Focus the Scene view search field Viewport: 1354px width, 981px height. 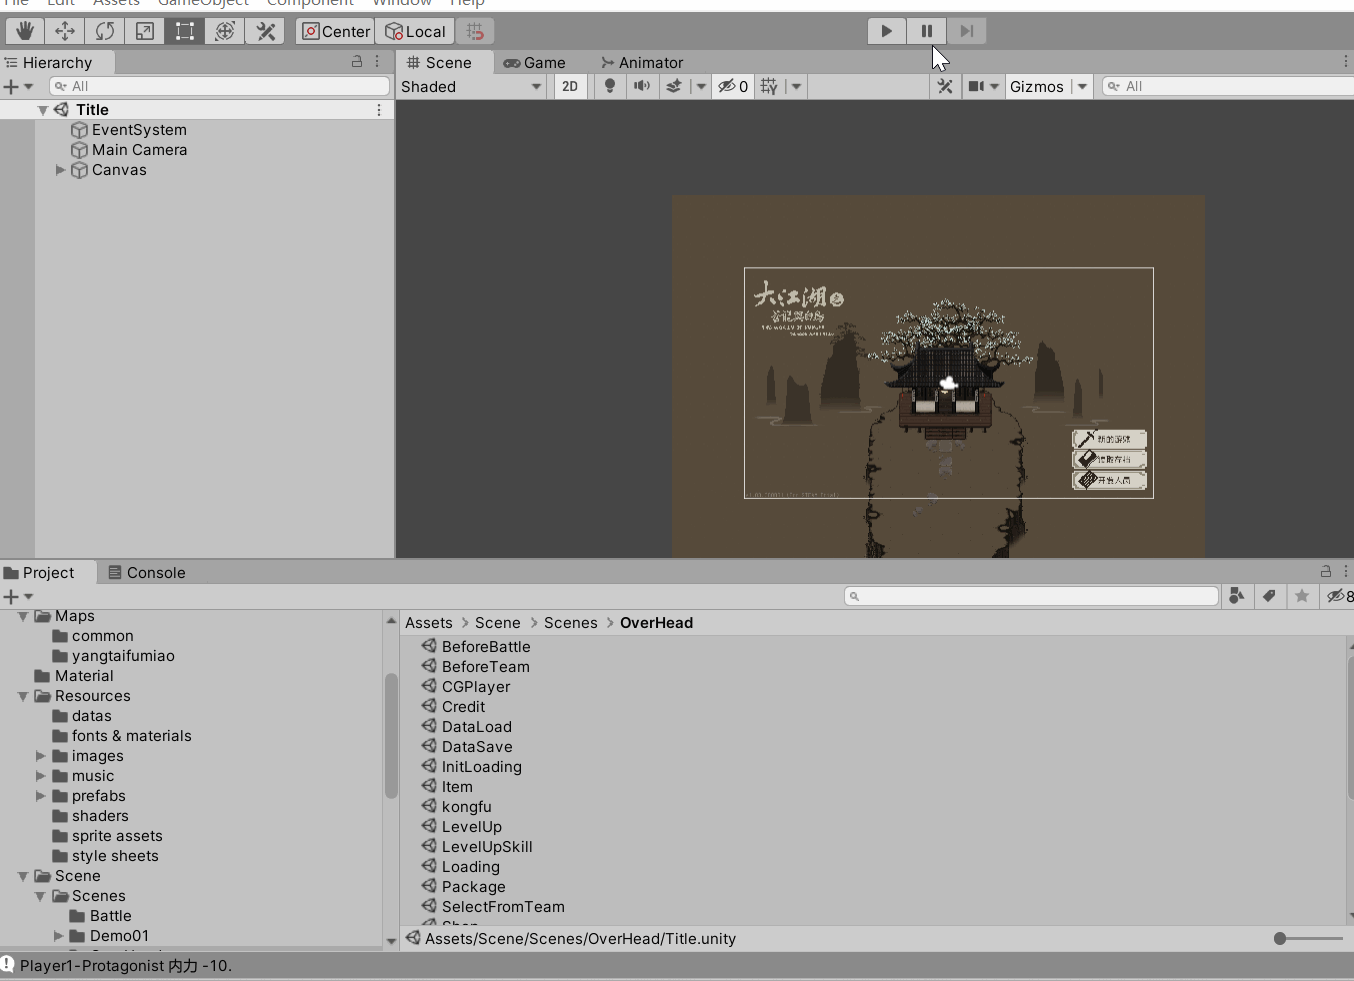coord(1229,86)
